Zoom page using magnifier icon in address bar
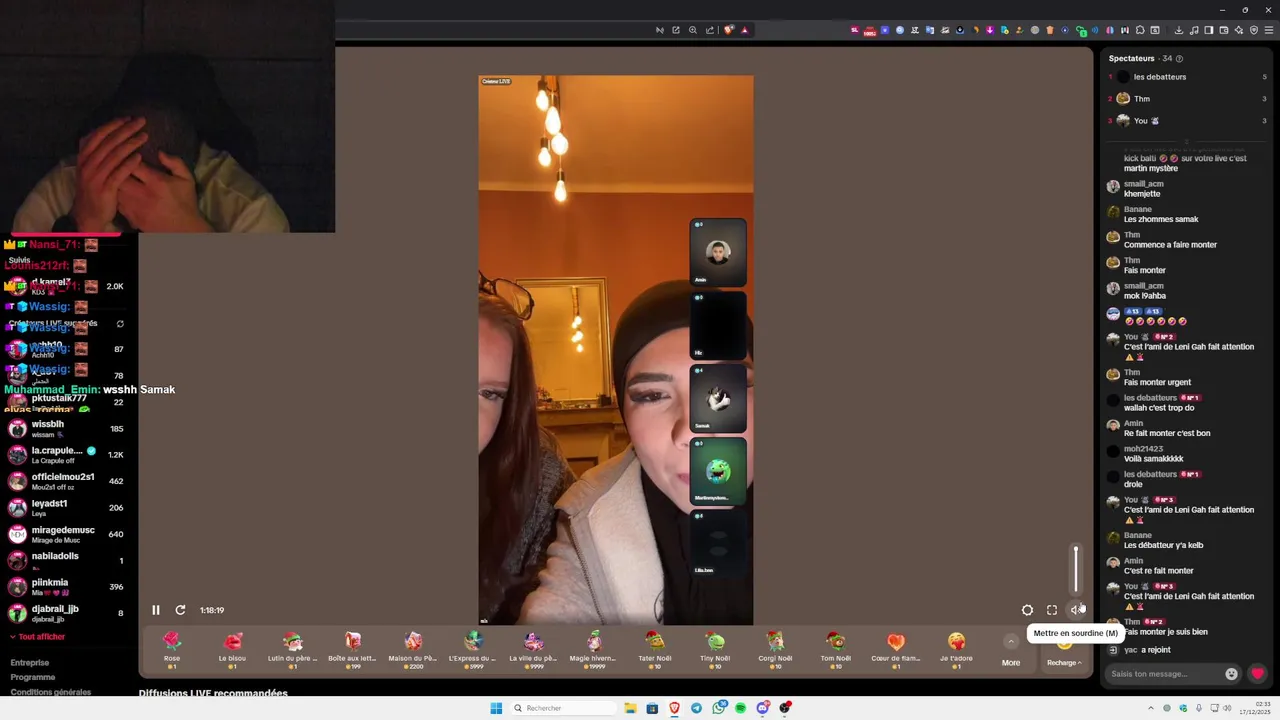 tap(692, 30)
